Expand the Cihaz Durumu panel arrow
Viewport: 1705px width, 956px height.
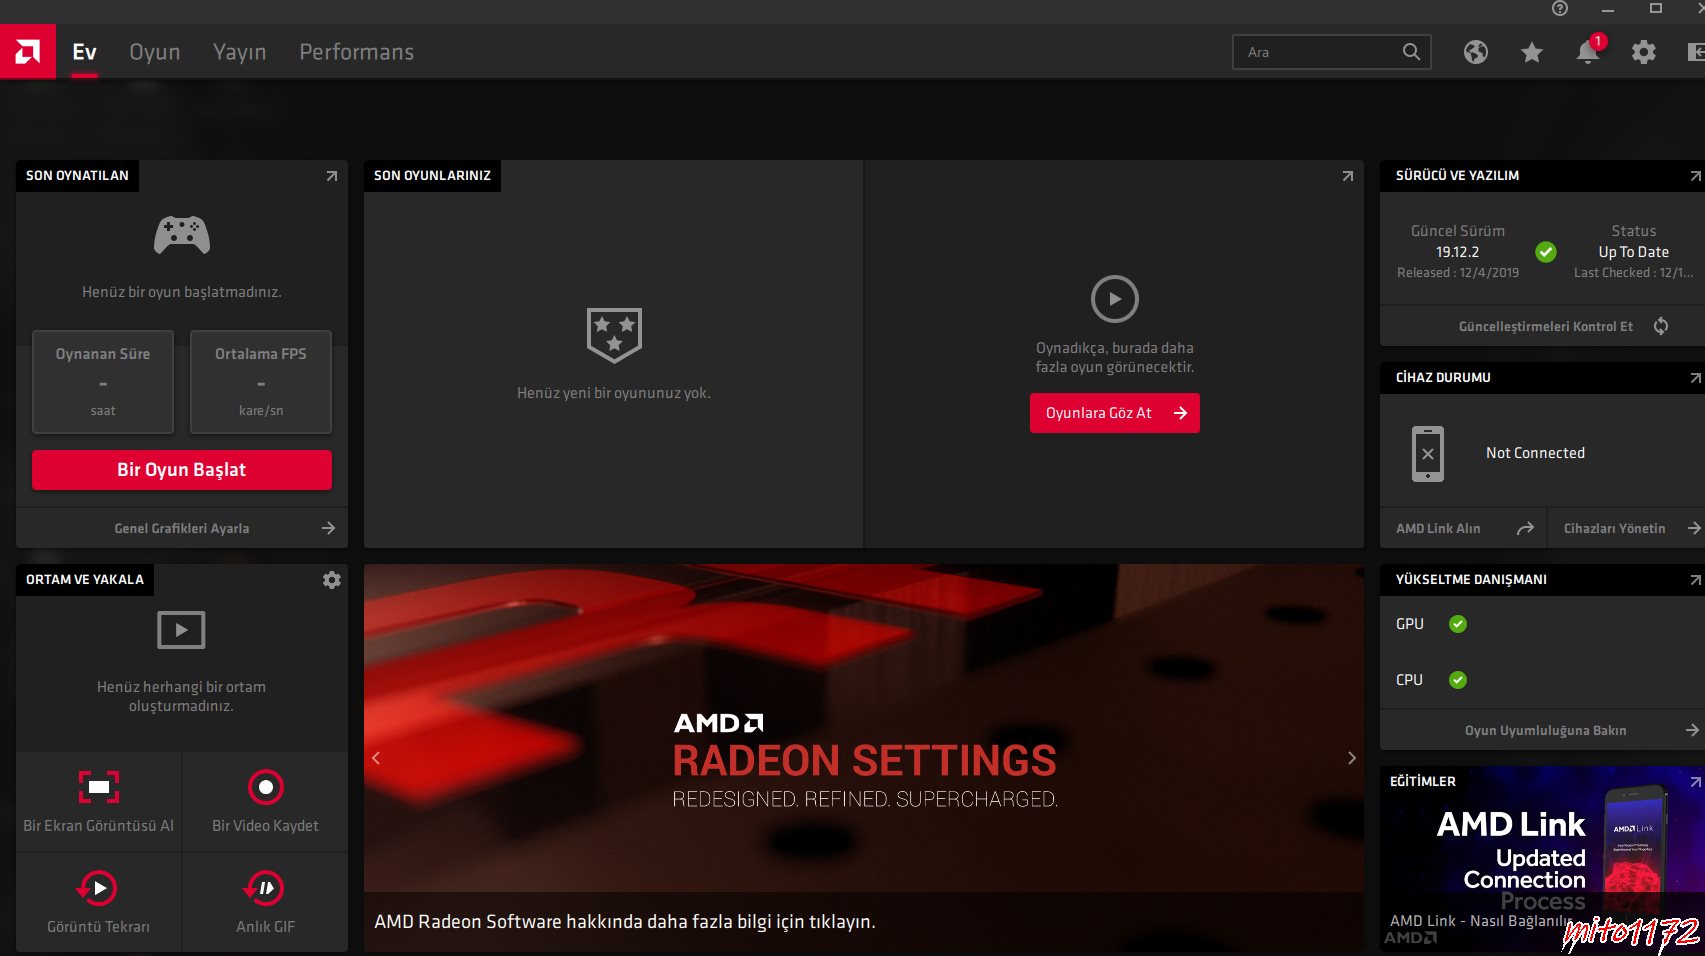(x=1695, y=378)
